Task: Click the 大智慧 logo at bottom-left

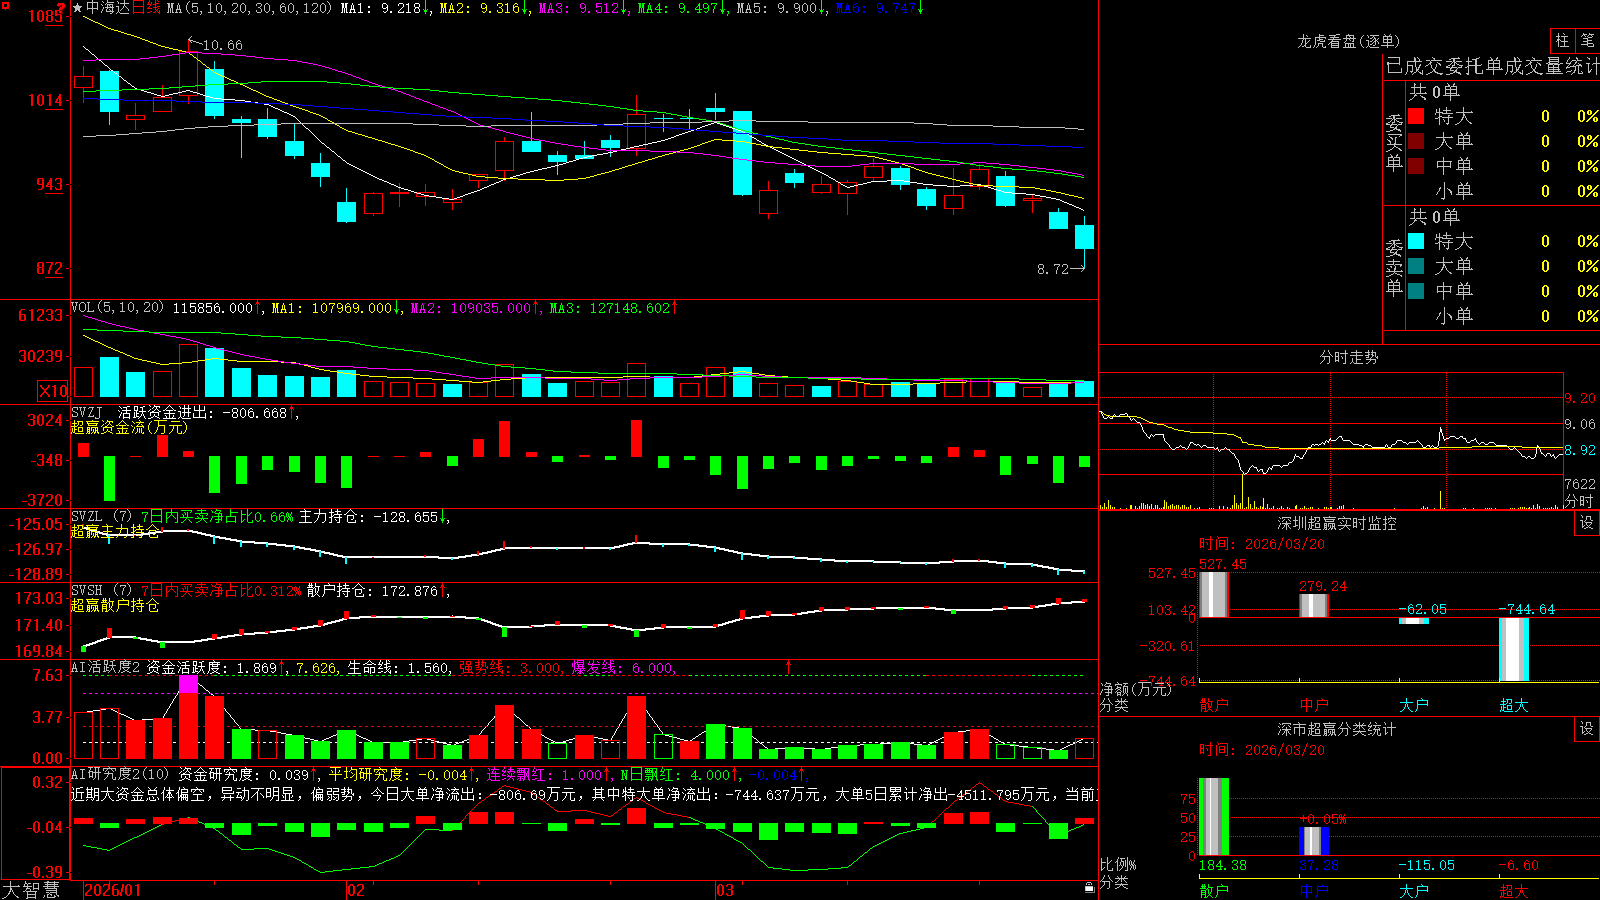Action: 31,889
